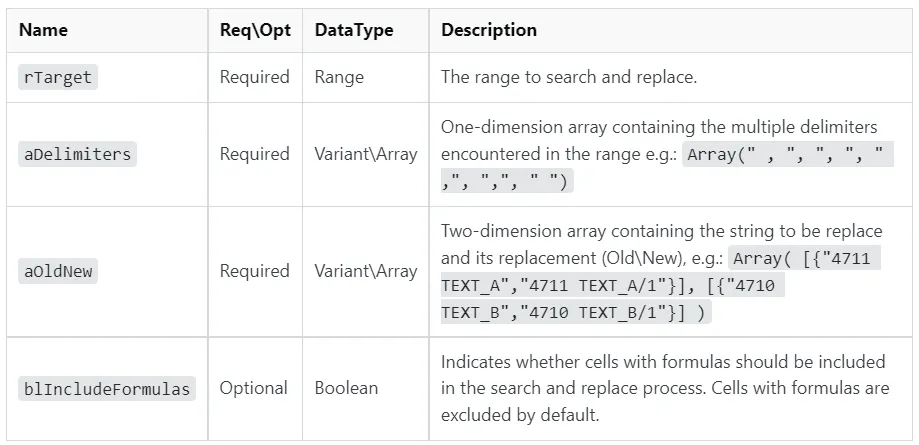Click Required in the aOldNew row
This screenshot has height=445, width=919.
click(x=255, y=271)
